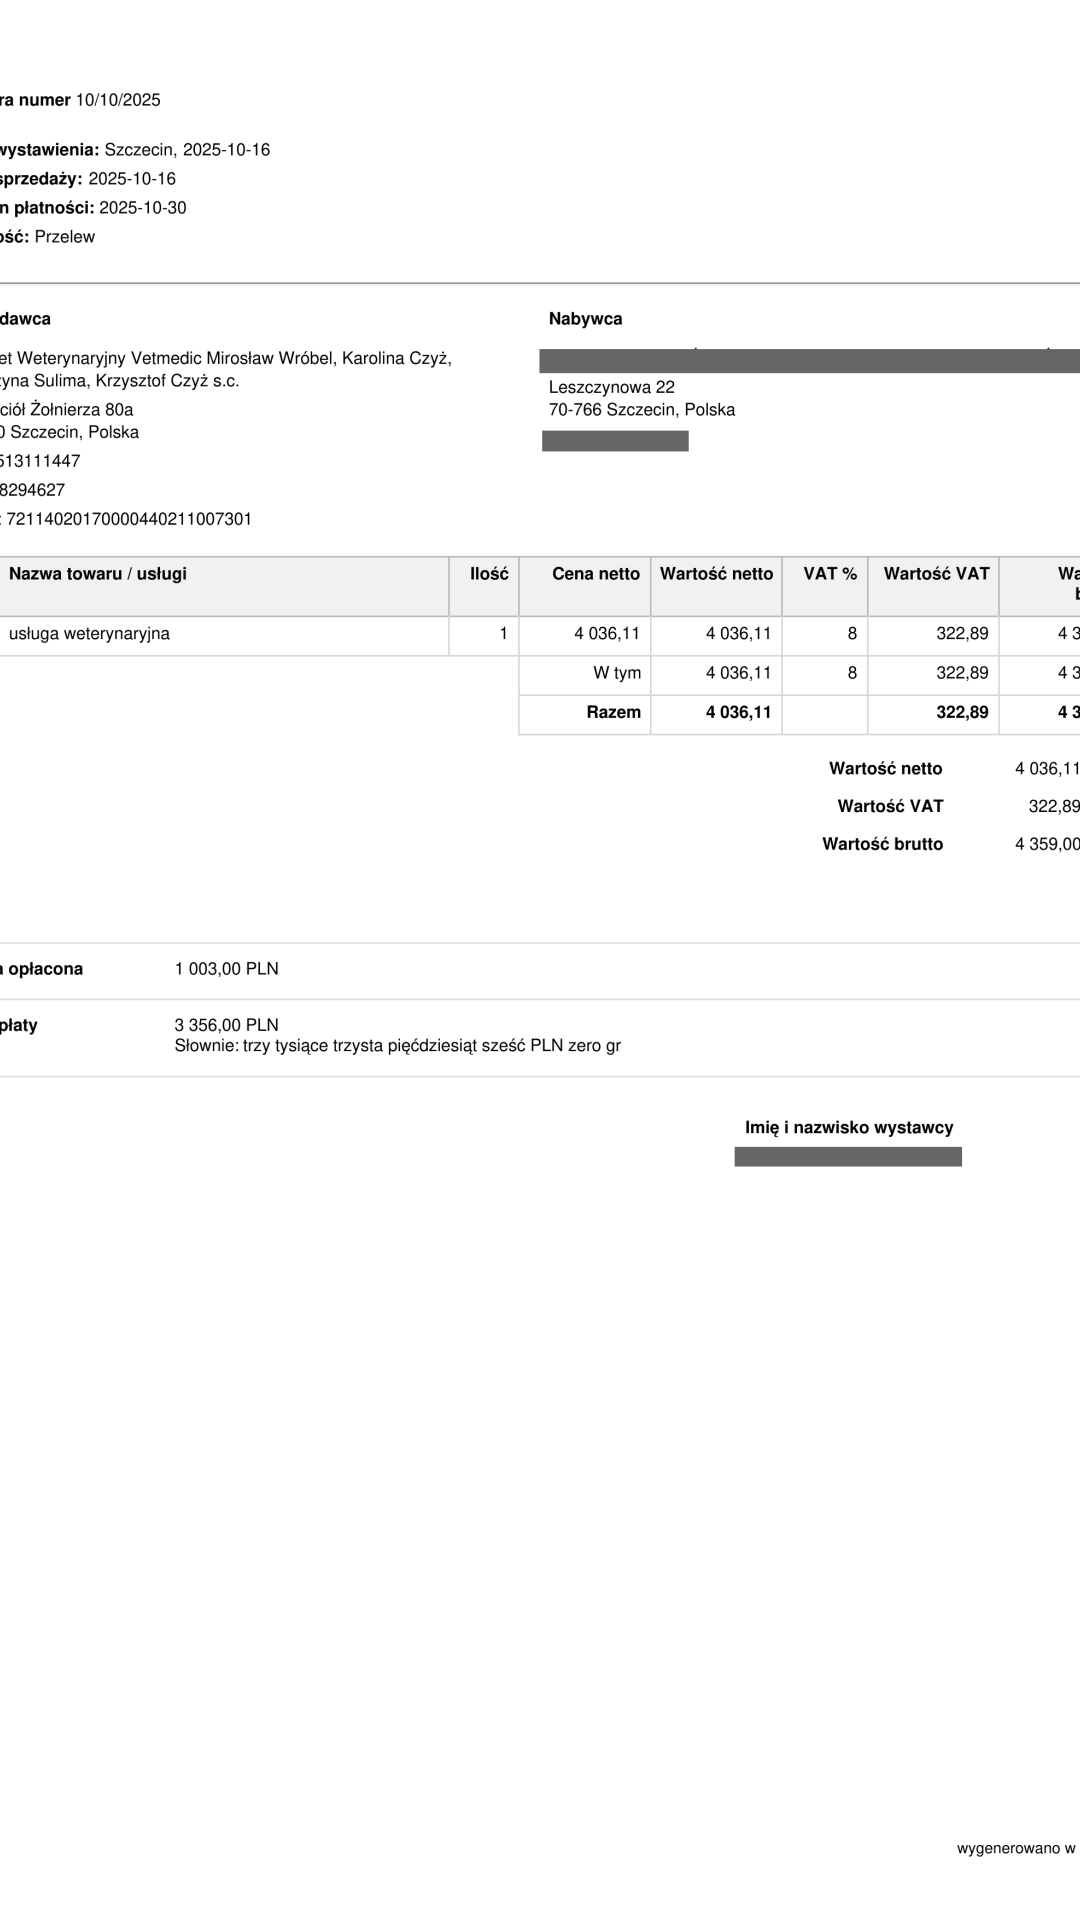This screenshot has height=1920, width=1080.
Task: Click the Razem row label
Action: pos(613,713)
